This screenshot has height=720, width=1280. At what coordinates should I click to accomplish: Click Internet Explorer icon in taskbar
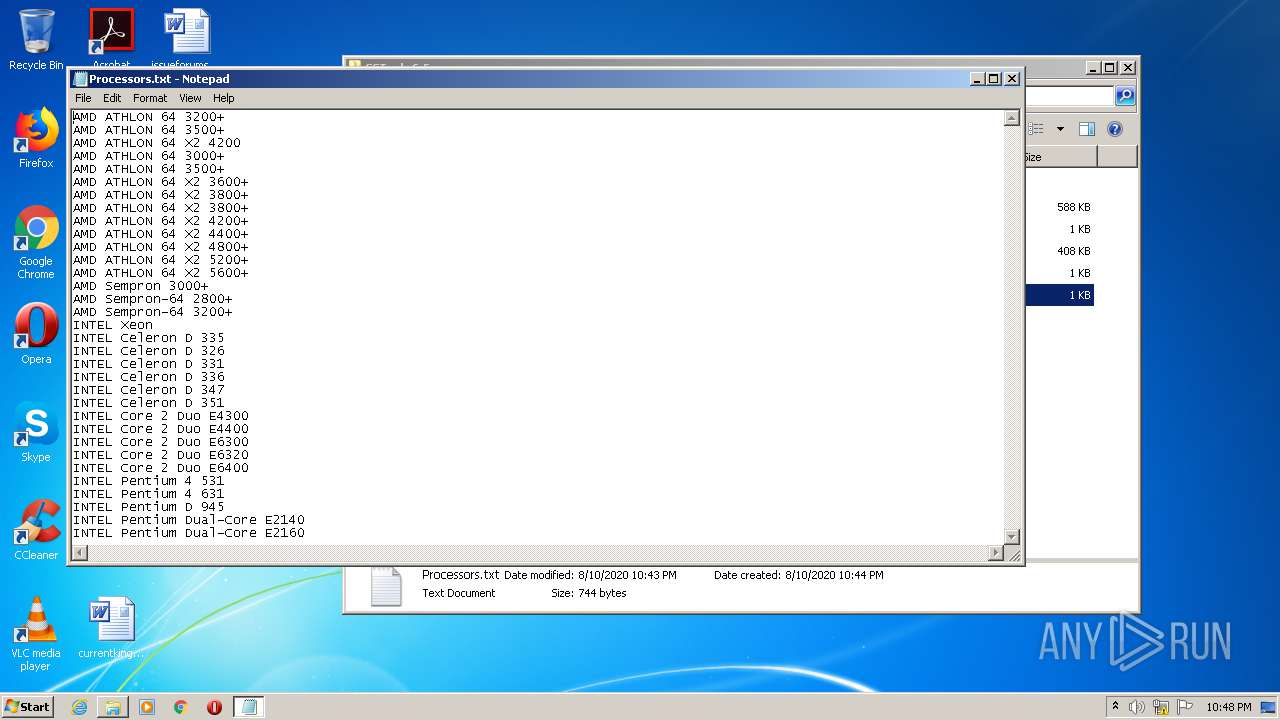[79, 707]
